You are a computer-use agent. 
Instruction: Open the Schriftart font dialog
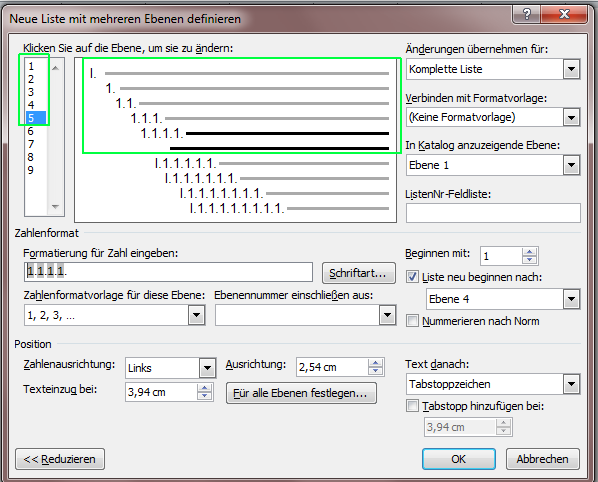click(358, 273)
